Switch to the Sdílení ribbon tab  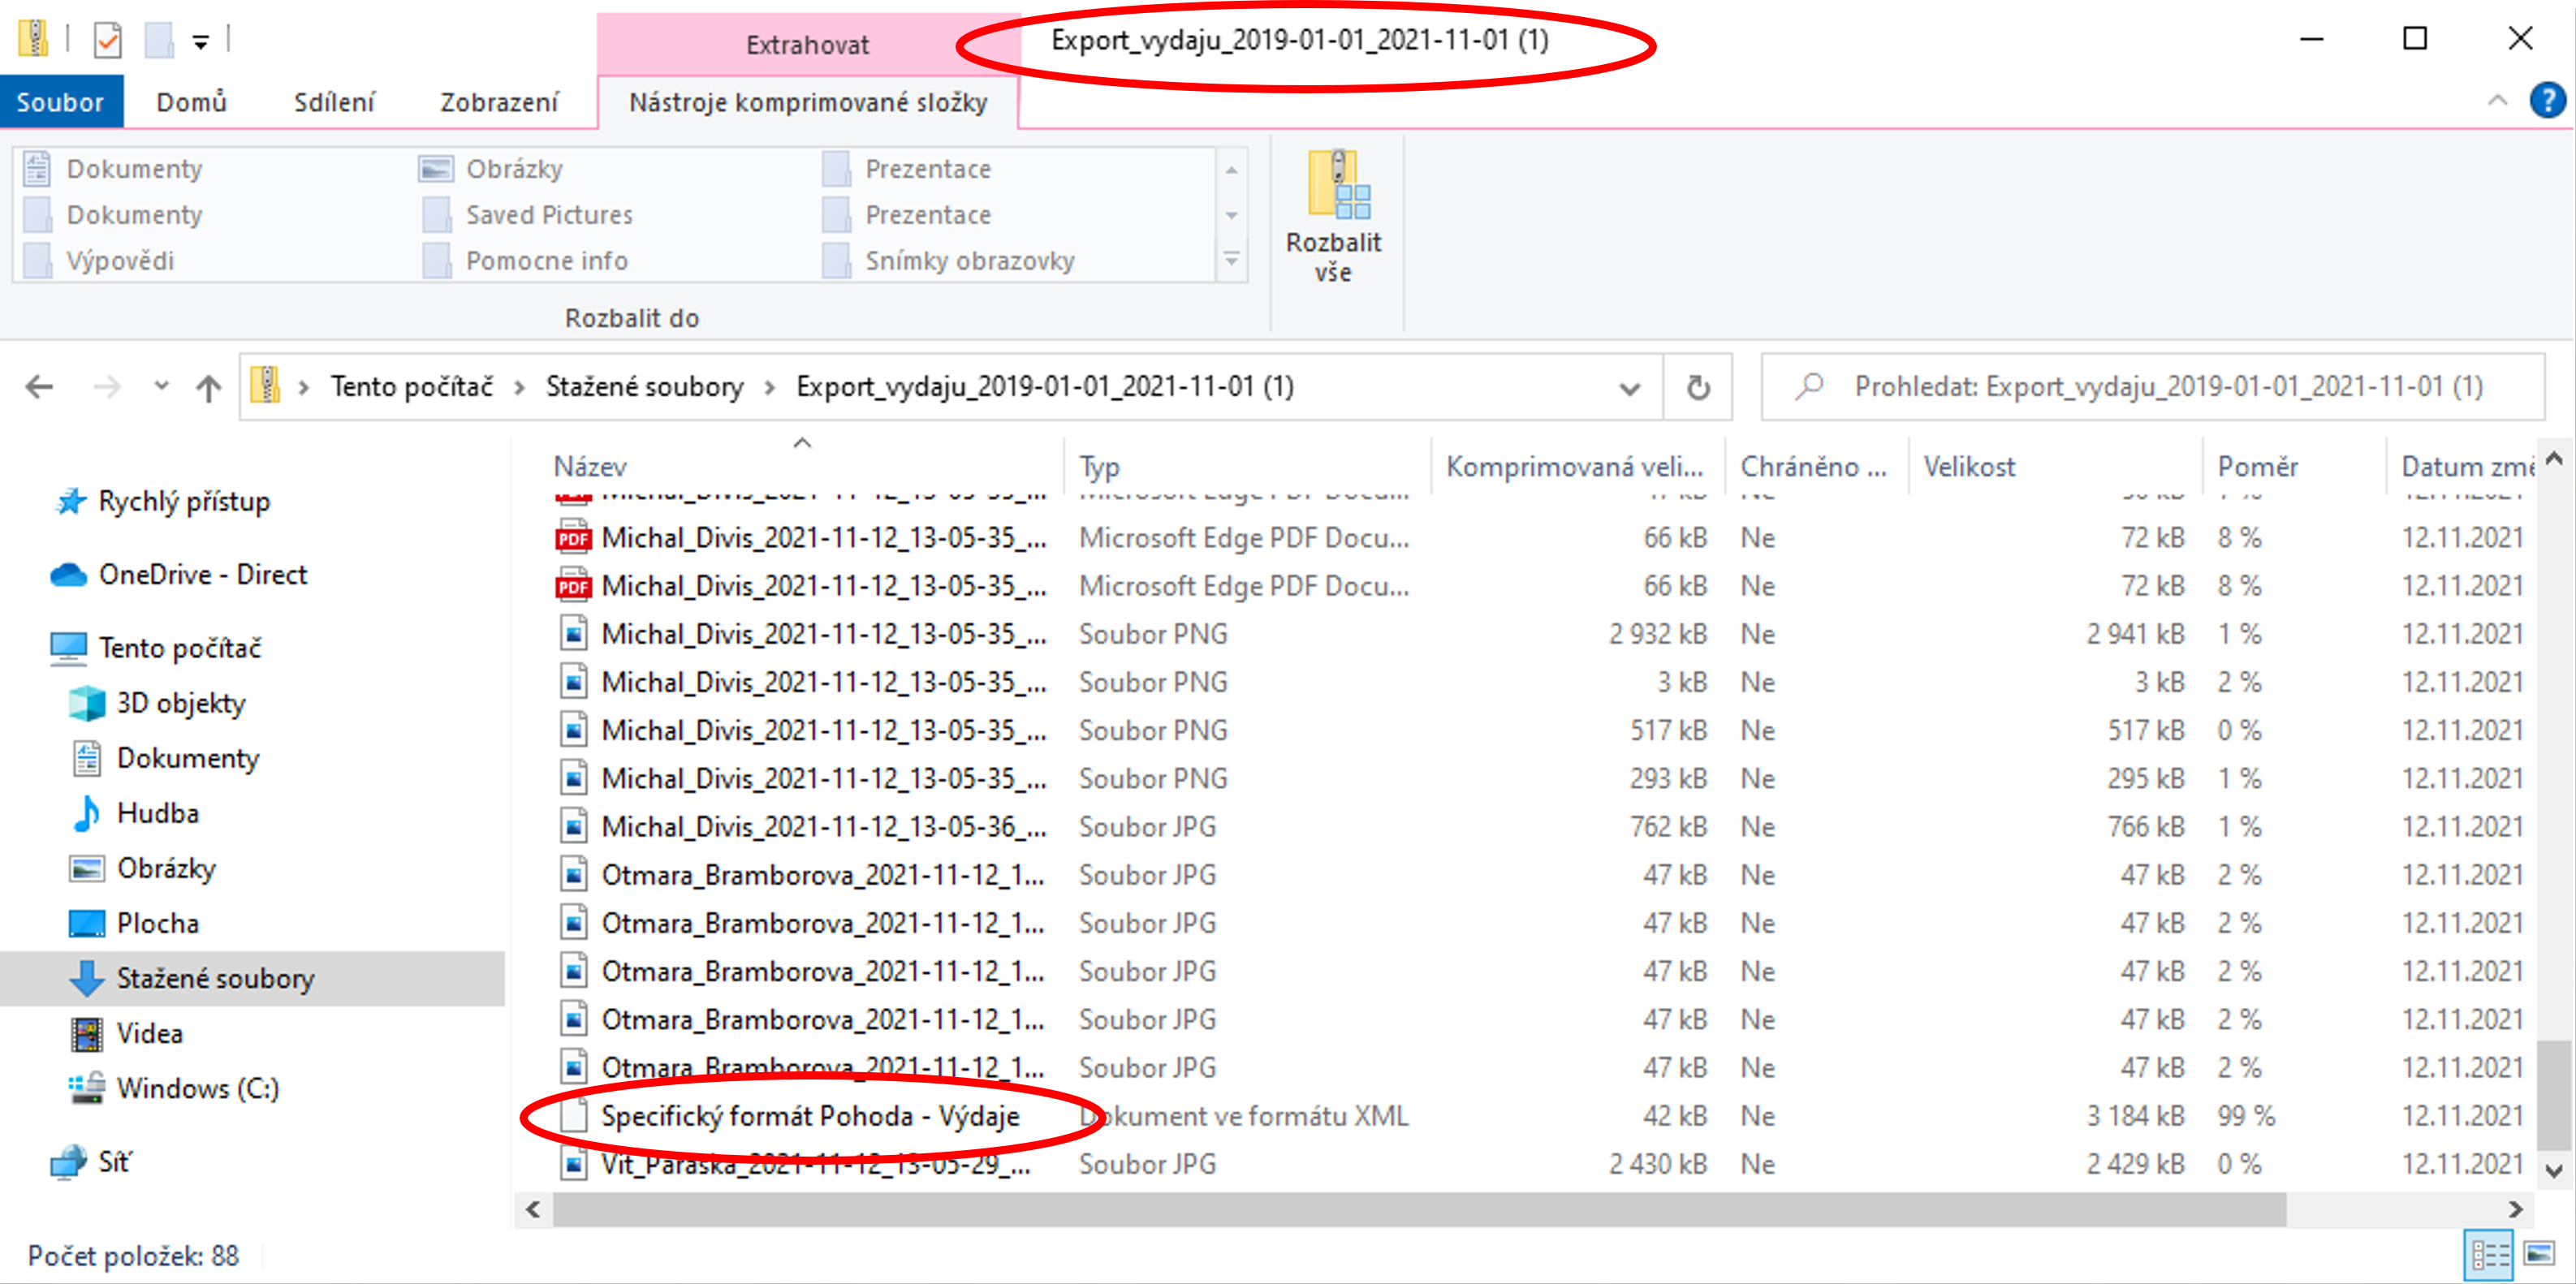[334, 102]
